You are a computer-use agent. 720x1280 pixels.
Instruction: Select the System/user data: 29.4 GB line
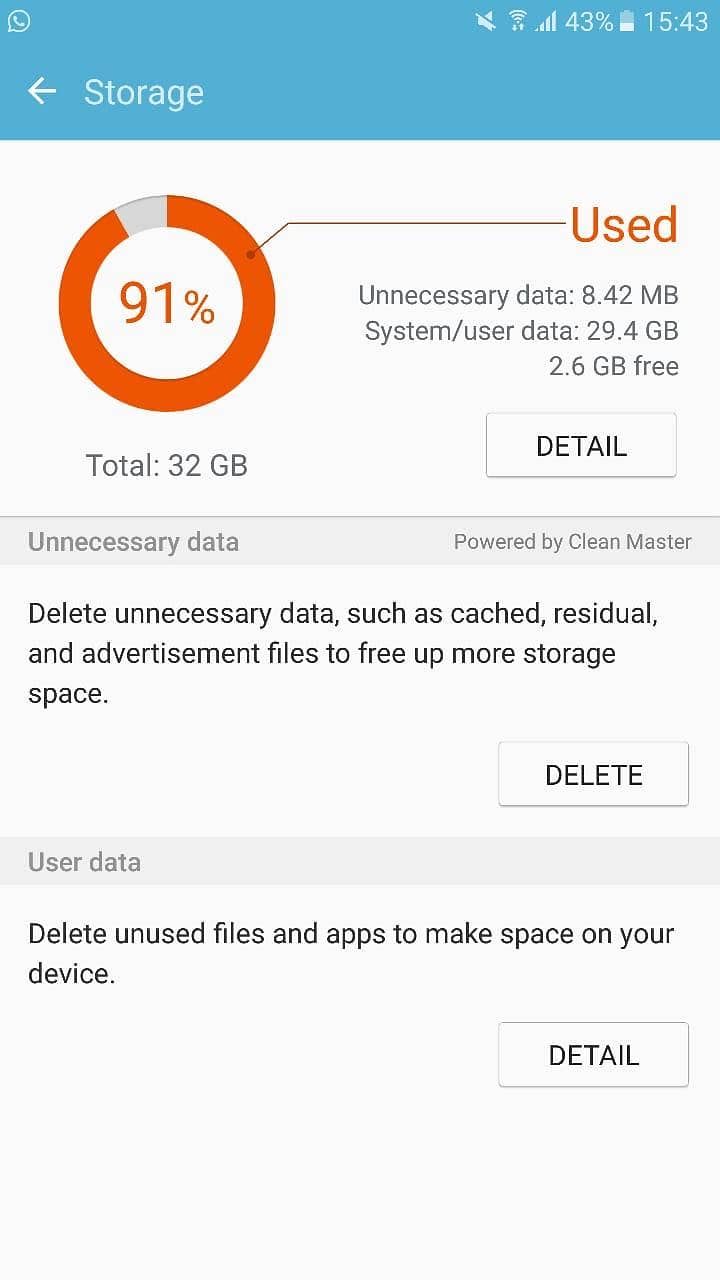[521, 331]
